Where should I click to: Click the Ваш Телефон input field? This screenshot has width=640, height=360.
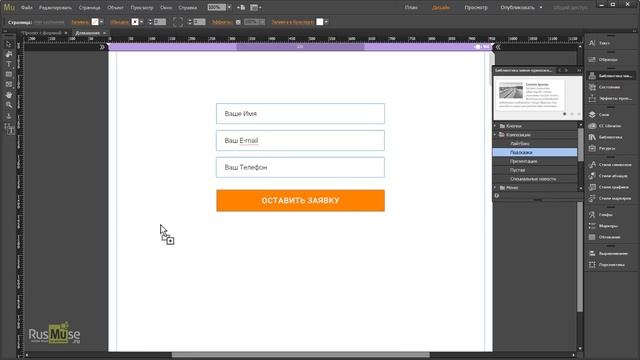coord(300,167)
